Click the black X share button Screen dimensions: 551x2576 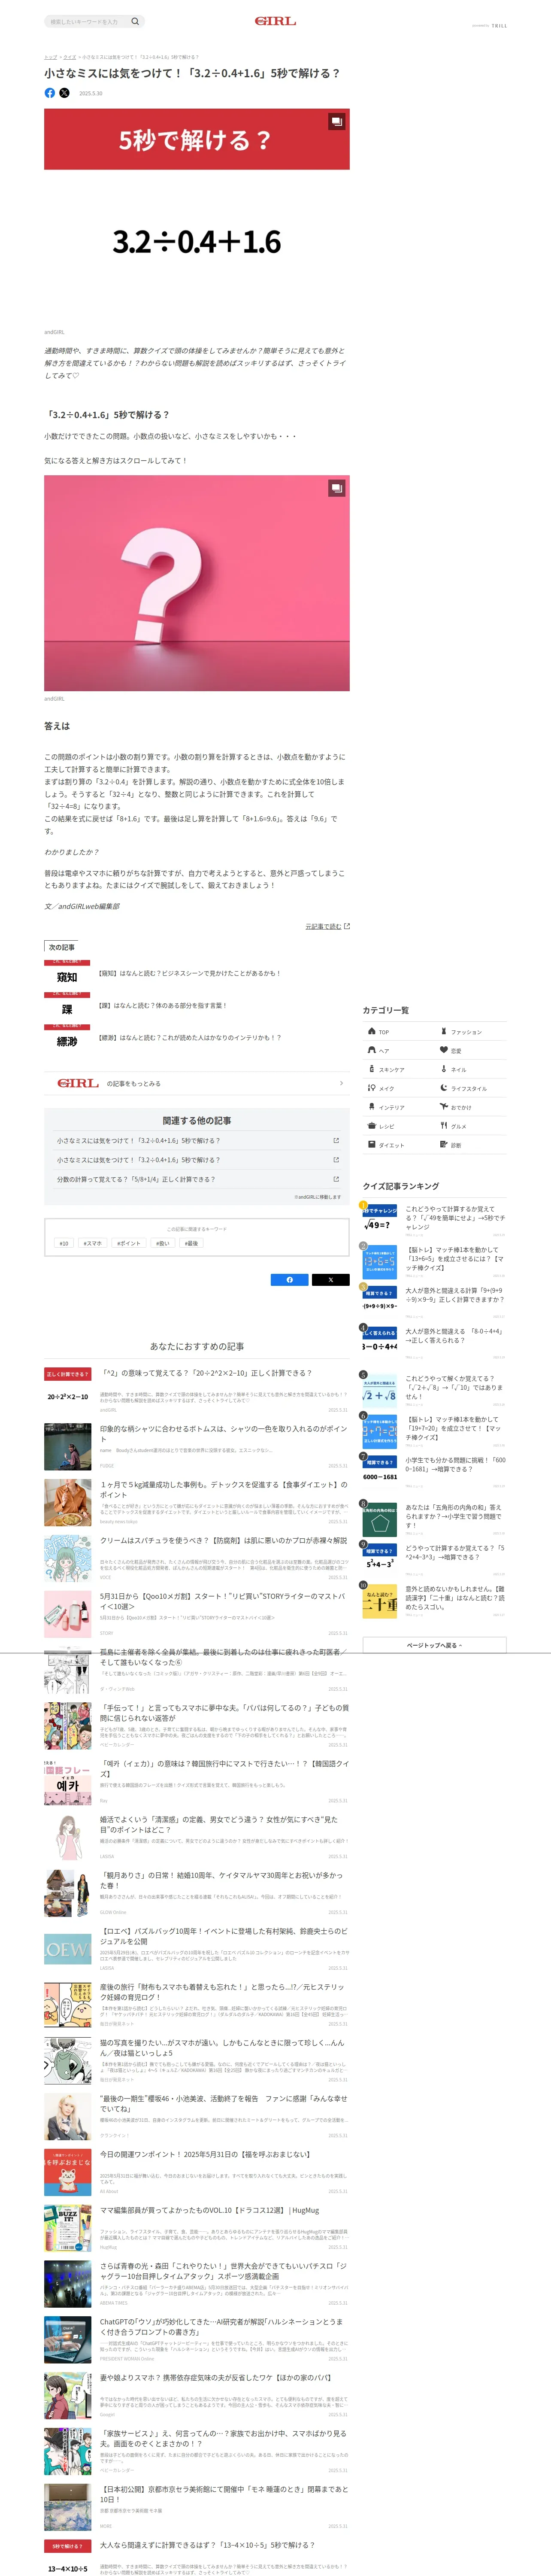[330, 1279]
